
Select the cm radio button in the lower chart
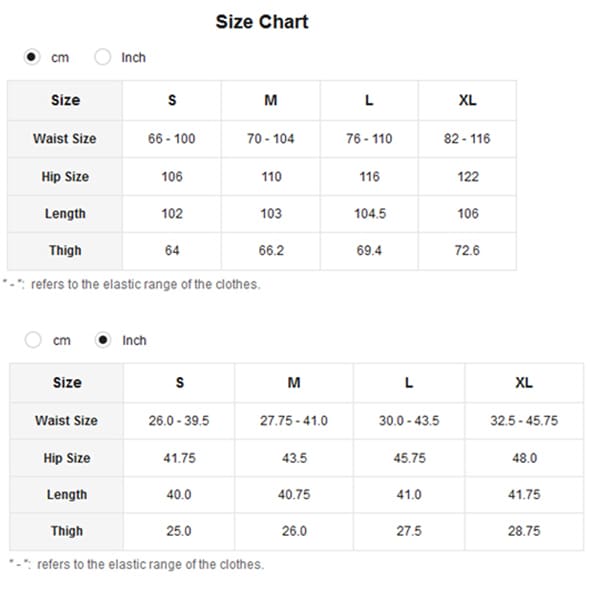tap(33, 340)
